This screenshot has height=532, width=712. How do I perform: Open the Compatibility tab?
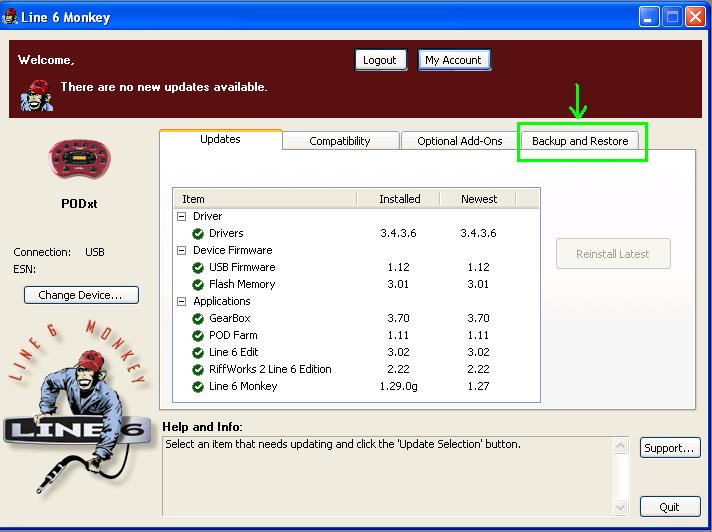(340, 141)
